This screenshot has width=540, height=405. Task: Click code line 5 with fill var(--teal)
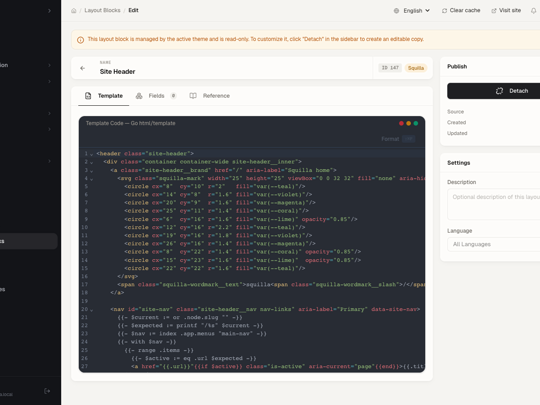click(x=215, y=186)
